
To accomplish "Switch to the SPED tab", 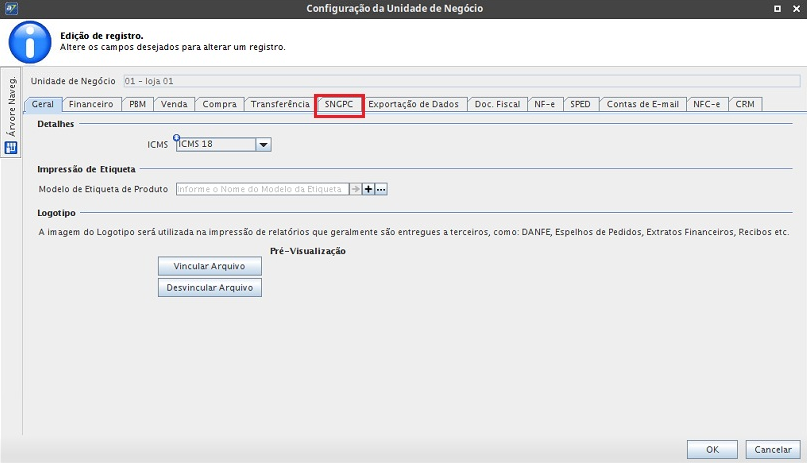I will pos(580,104).
